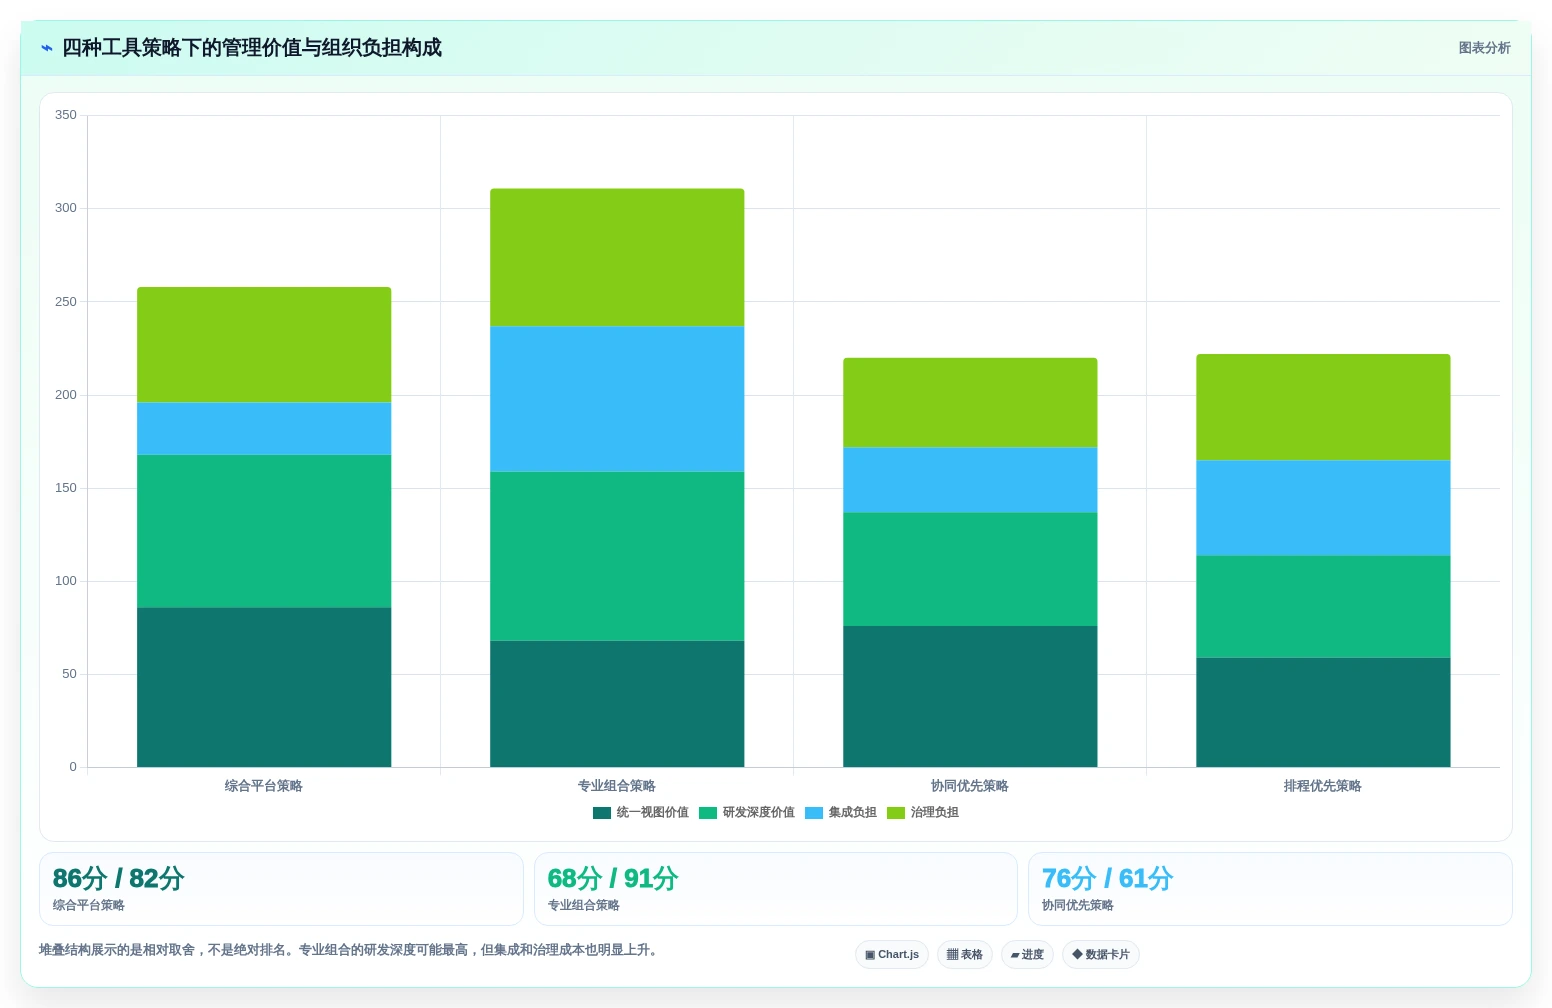
Task: Click the lightning icon beside the chart title
Action: coord(47,48)
